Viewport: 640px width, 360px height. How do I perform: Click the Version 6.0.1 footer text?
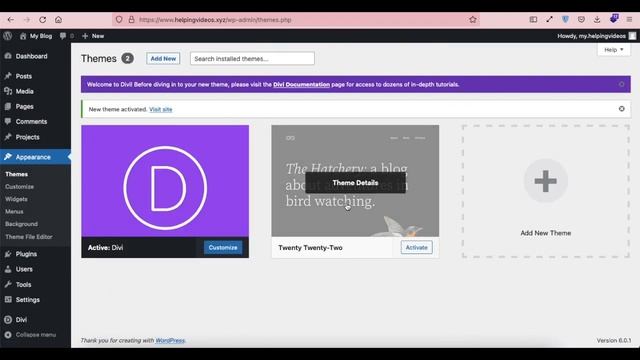613,340
